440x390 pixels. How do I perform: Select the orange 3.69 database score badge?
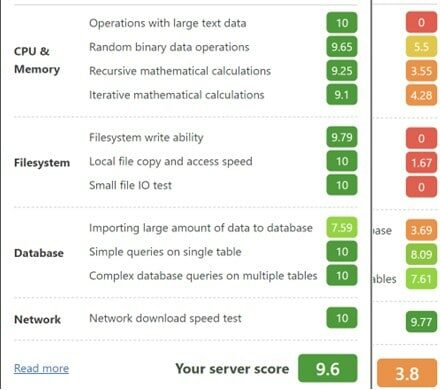point(421,230)
